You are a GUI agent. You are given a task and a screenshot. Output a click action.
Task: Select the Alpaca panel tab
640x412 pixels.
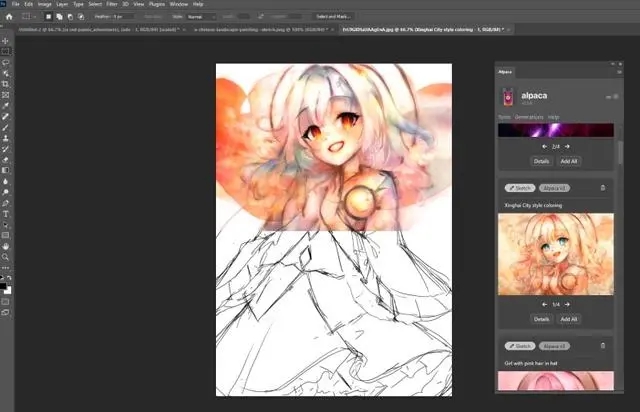[x=505, y=72]
